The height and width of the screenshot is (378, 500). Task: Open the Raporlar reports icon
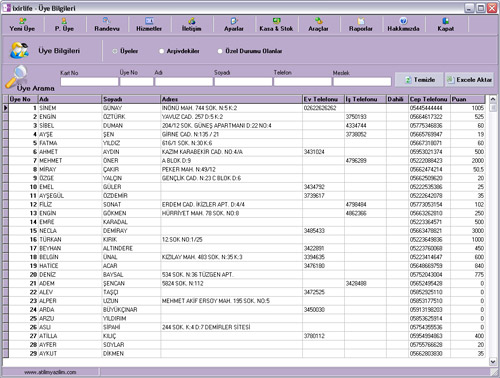[361, 21]
